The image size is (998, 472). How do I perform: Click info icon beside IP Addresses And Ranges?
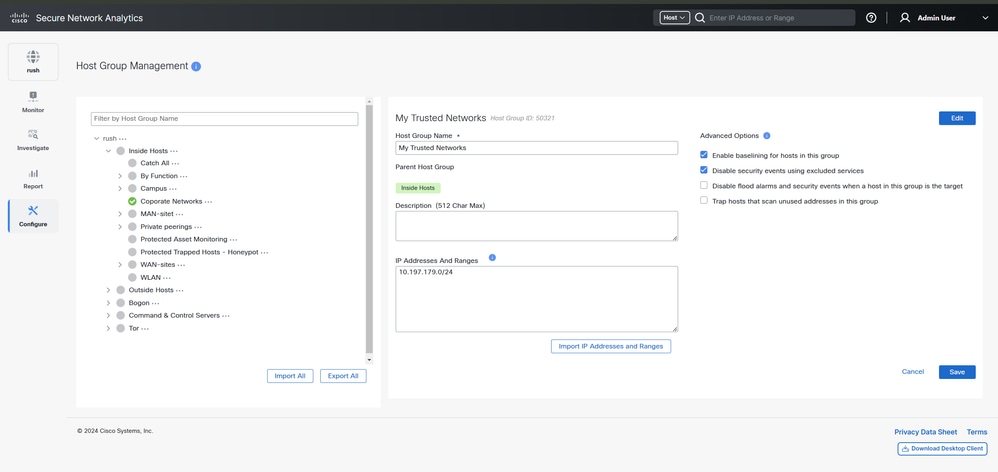492,258
